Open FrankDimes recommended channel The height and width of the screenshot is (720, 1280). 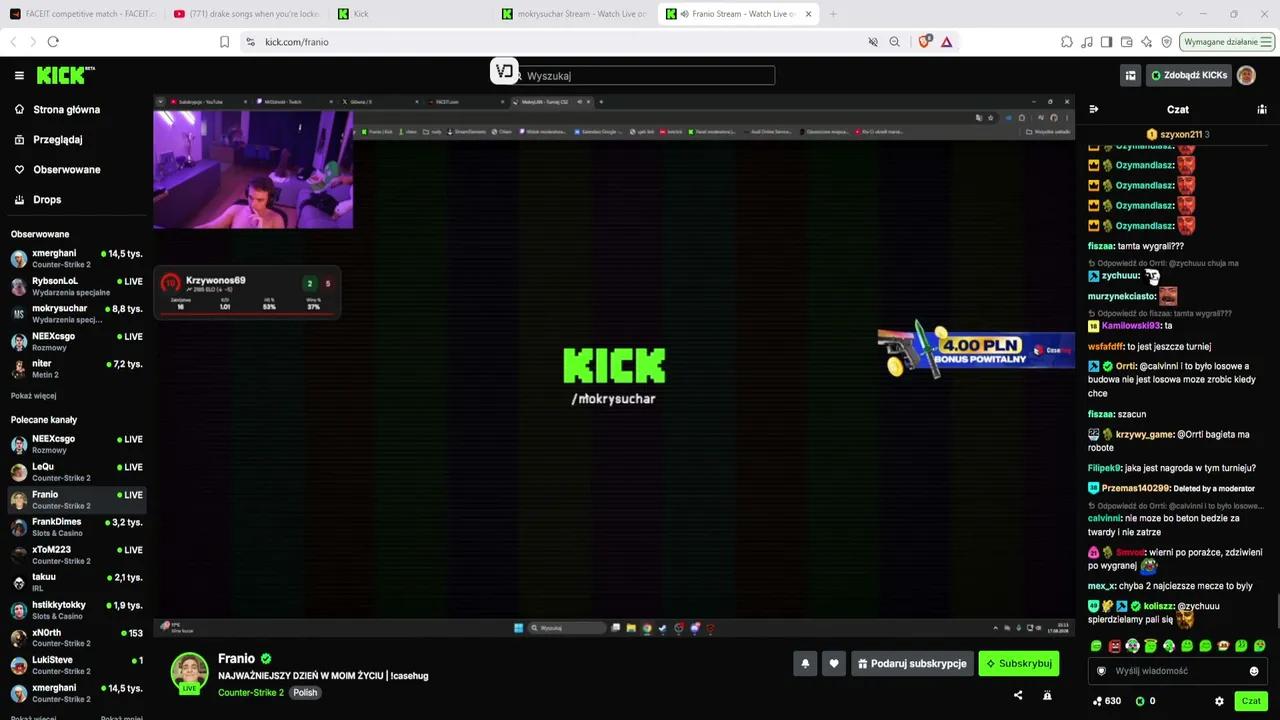[76, 527]
